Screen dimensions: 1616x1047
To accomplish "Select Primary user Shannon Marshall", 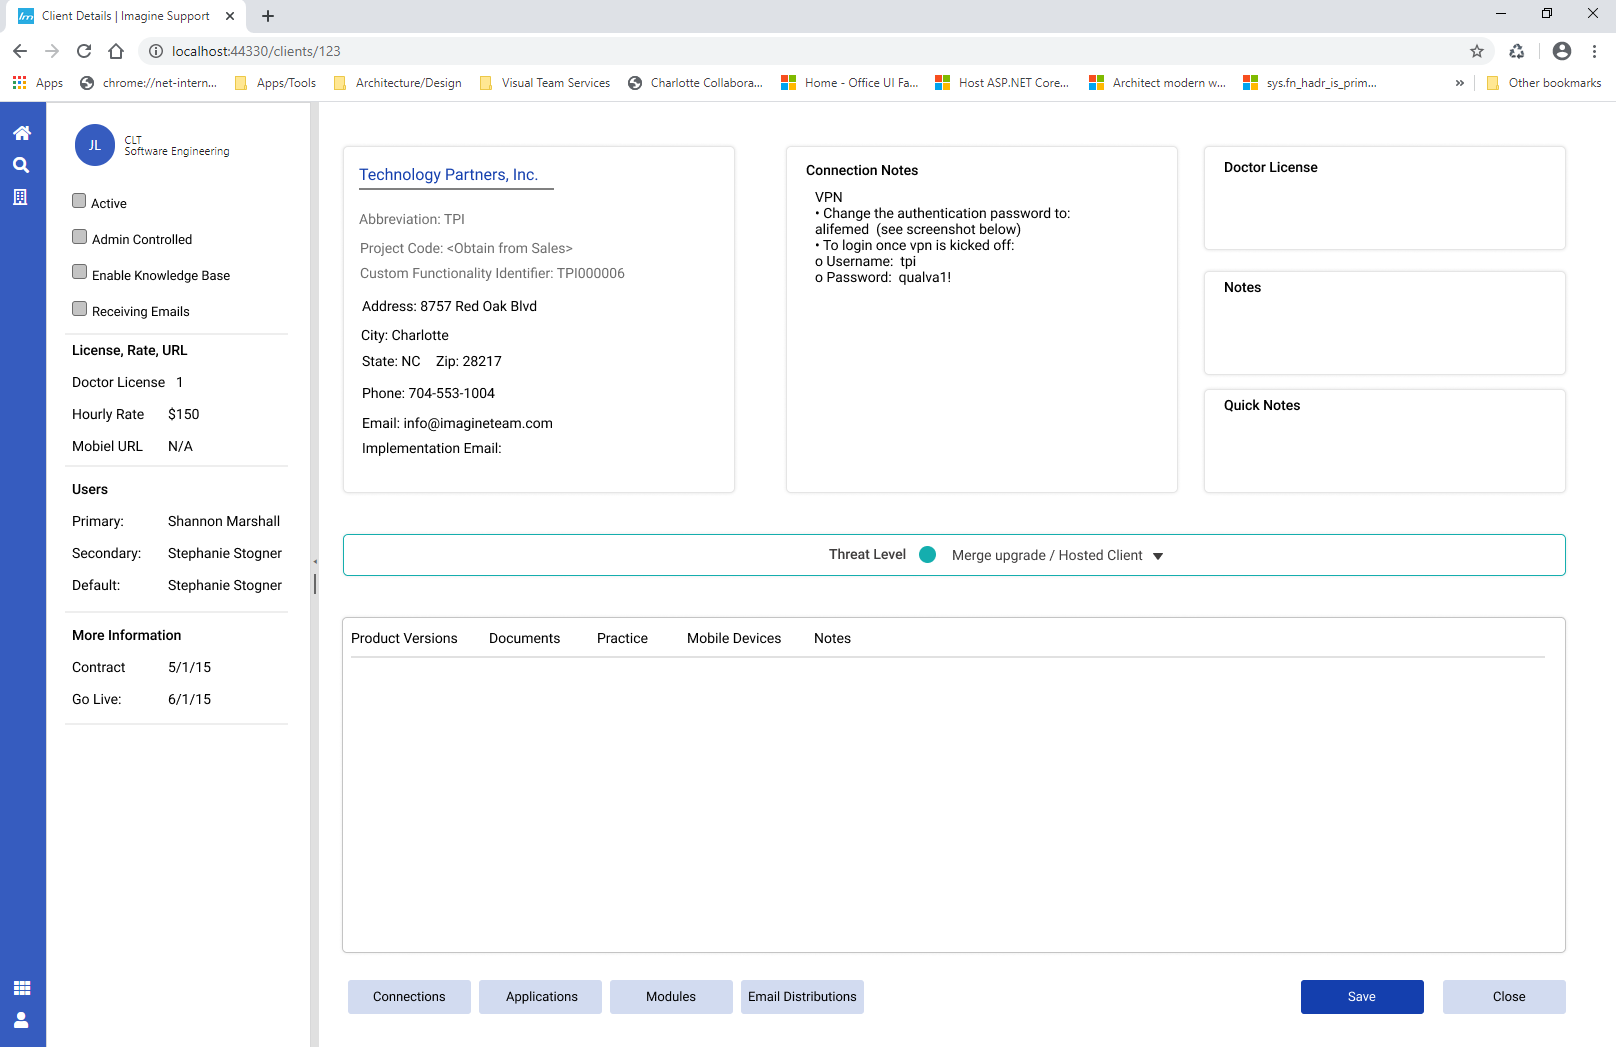I will (x=224, y=521).
